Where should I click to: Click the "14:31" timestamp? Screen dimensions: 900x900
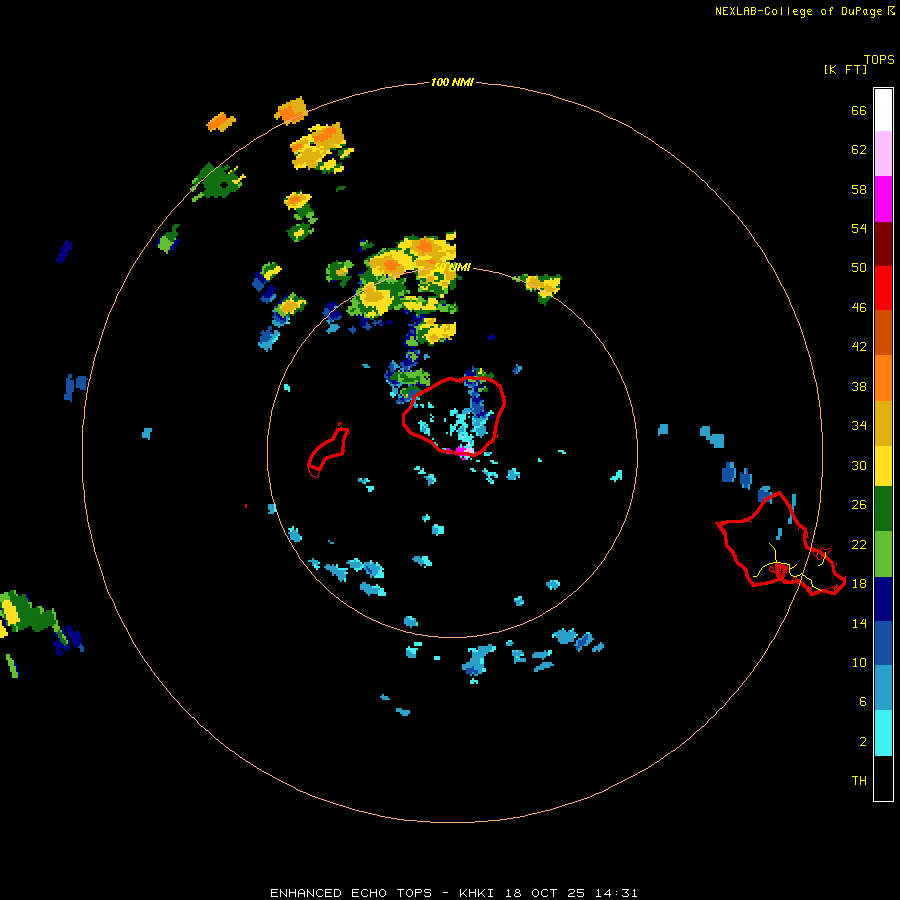(615, 893)
